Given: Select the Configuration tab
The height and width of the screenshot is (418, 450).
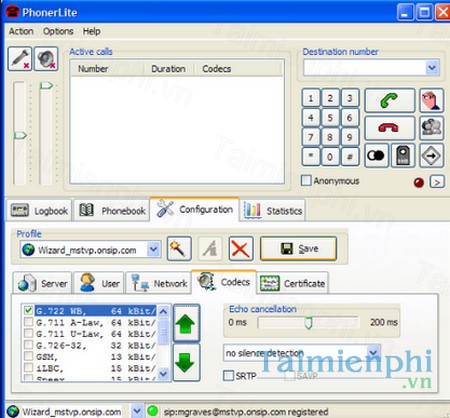Looking at the screenshot, I should click(195, 209).
